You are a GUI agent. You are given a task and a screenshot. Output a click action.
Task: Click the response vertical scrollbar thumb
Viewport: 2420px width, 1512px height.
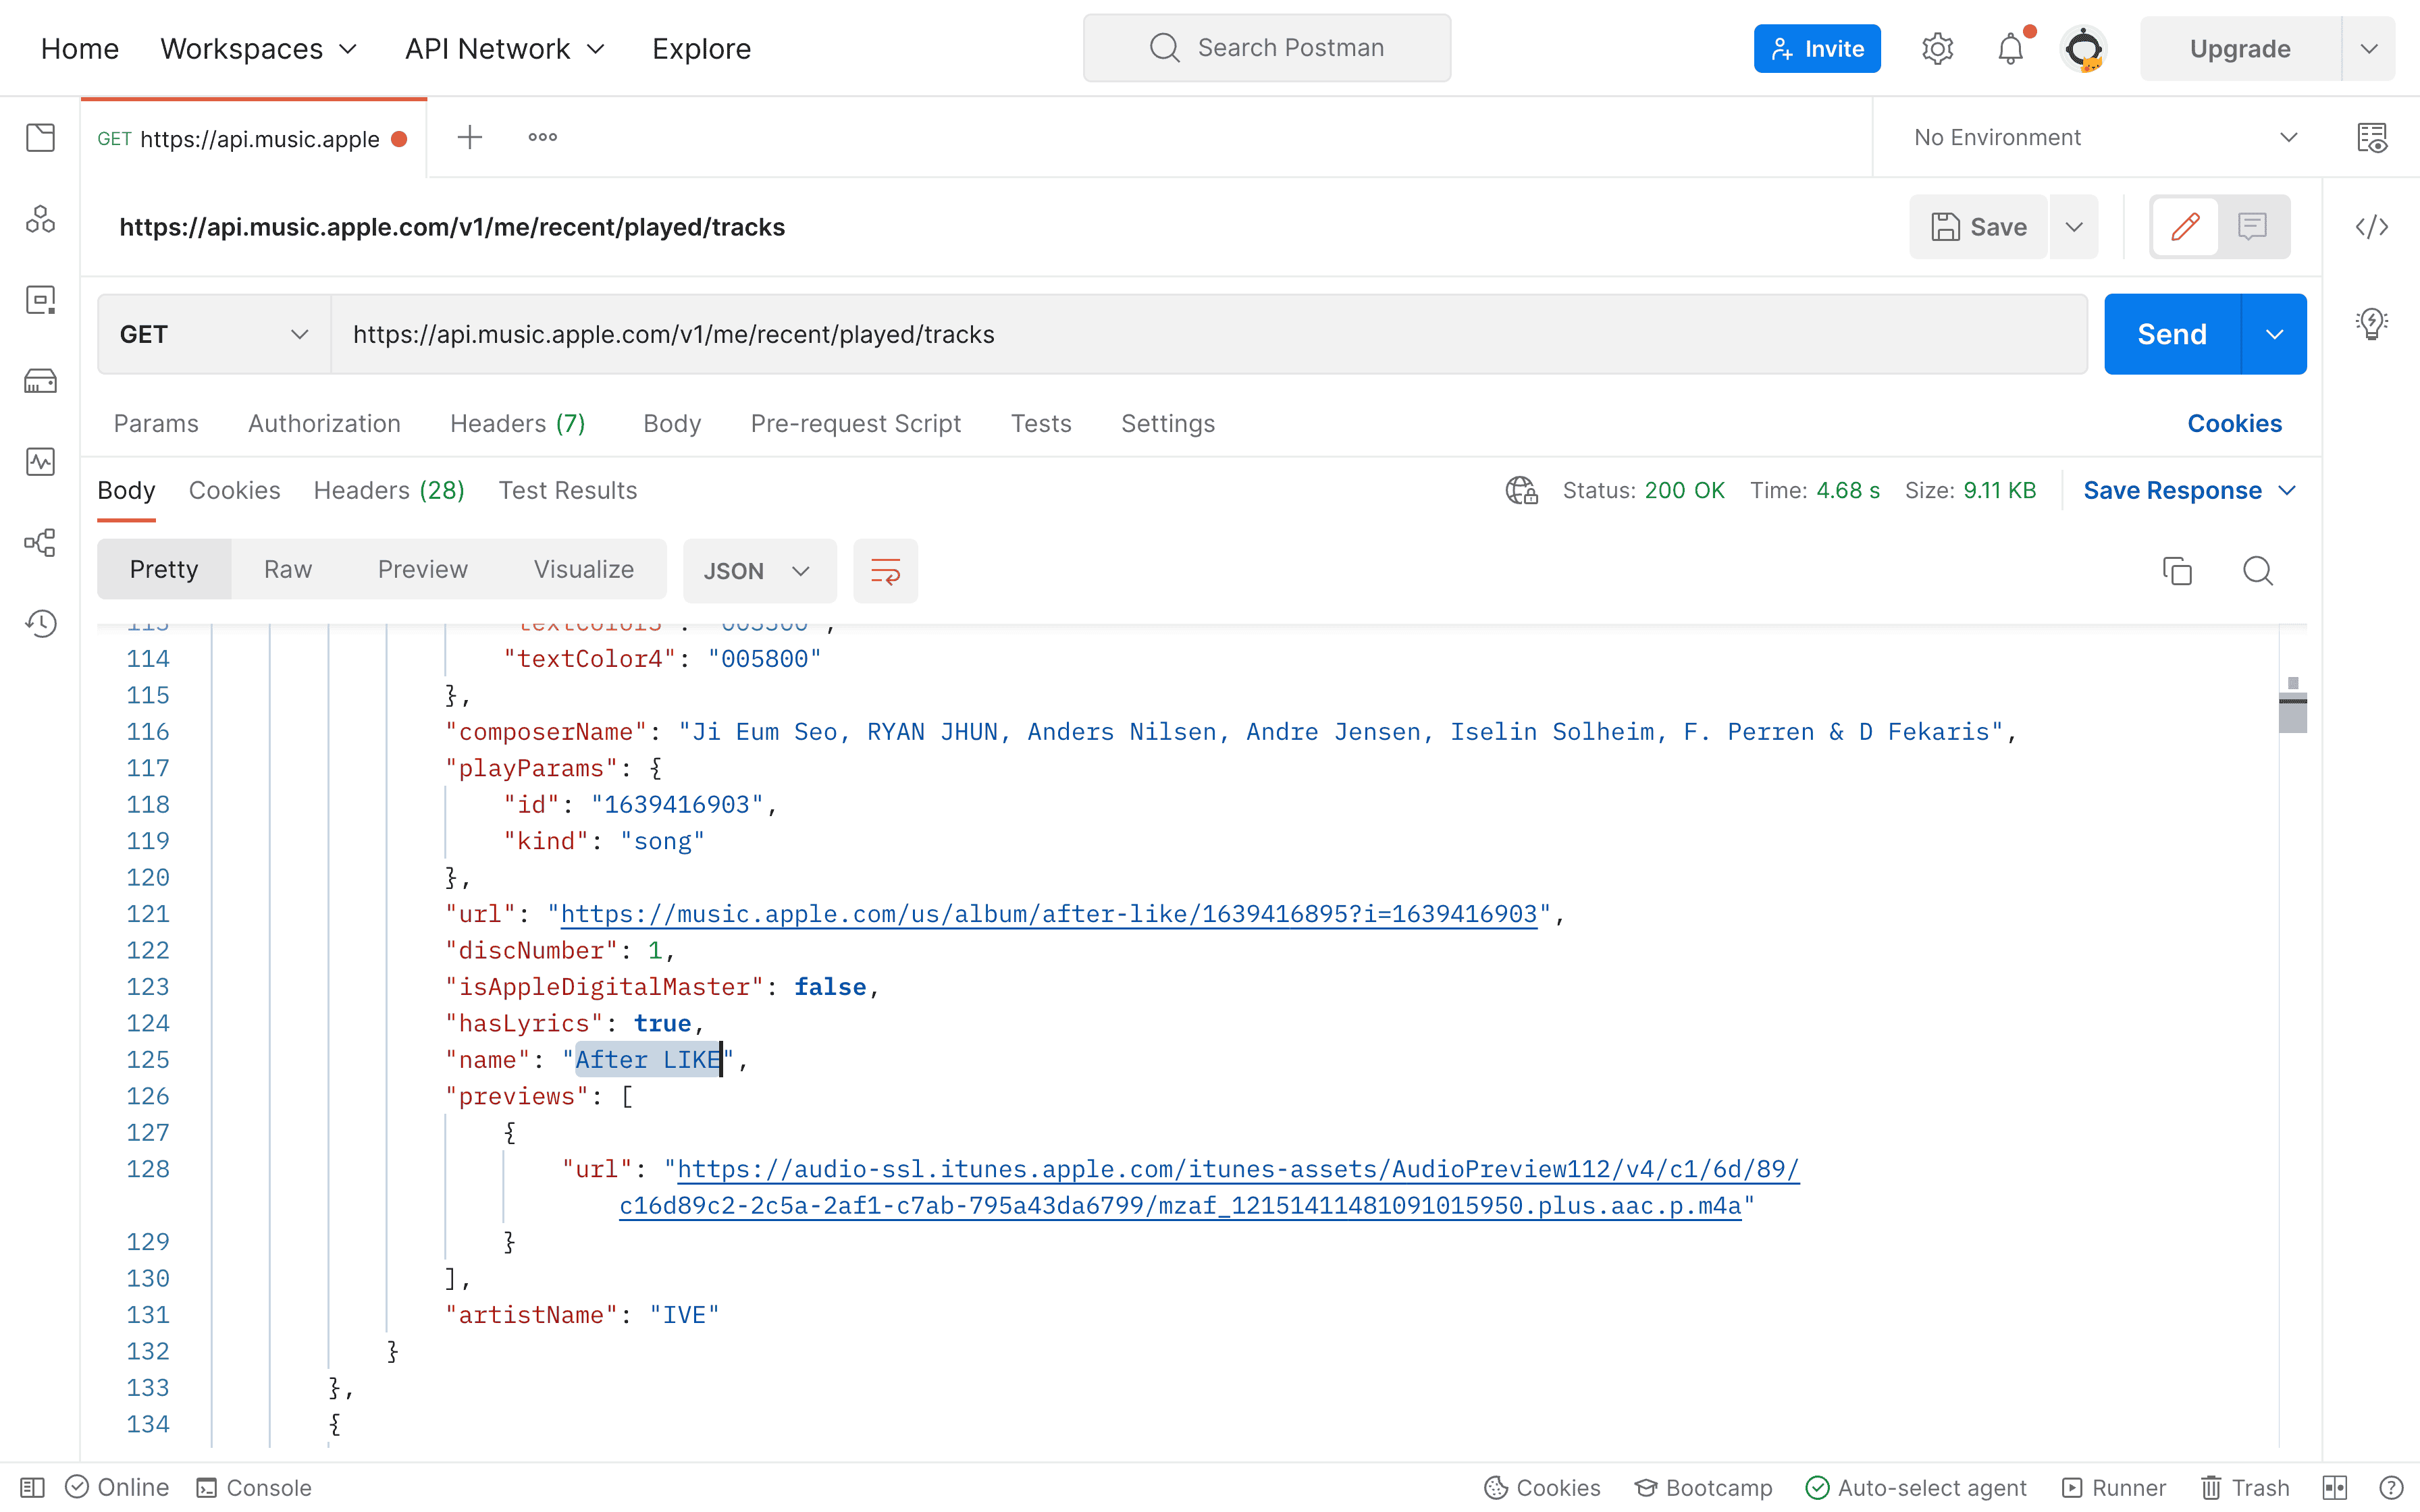(x=2292, y=712)
